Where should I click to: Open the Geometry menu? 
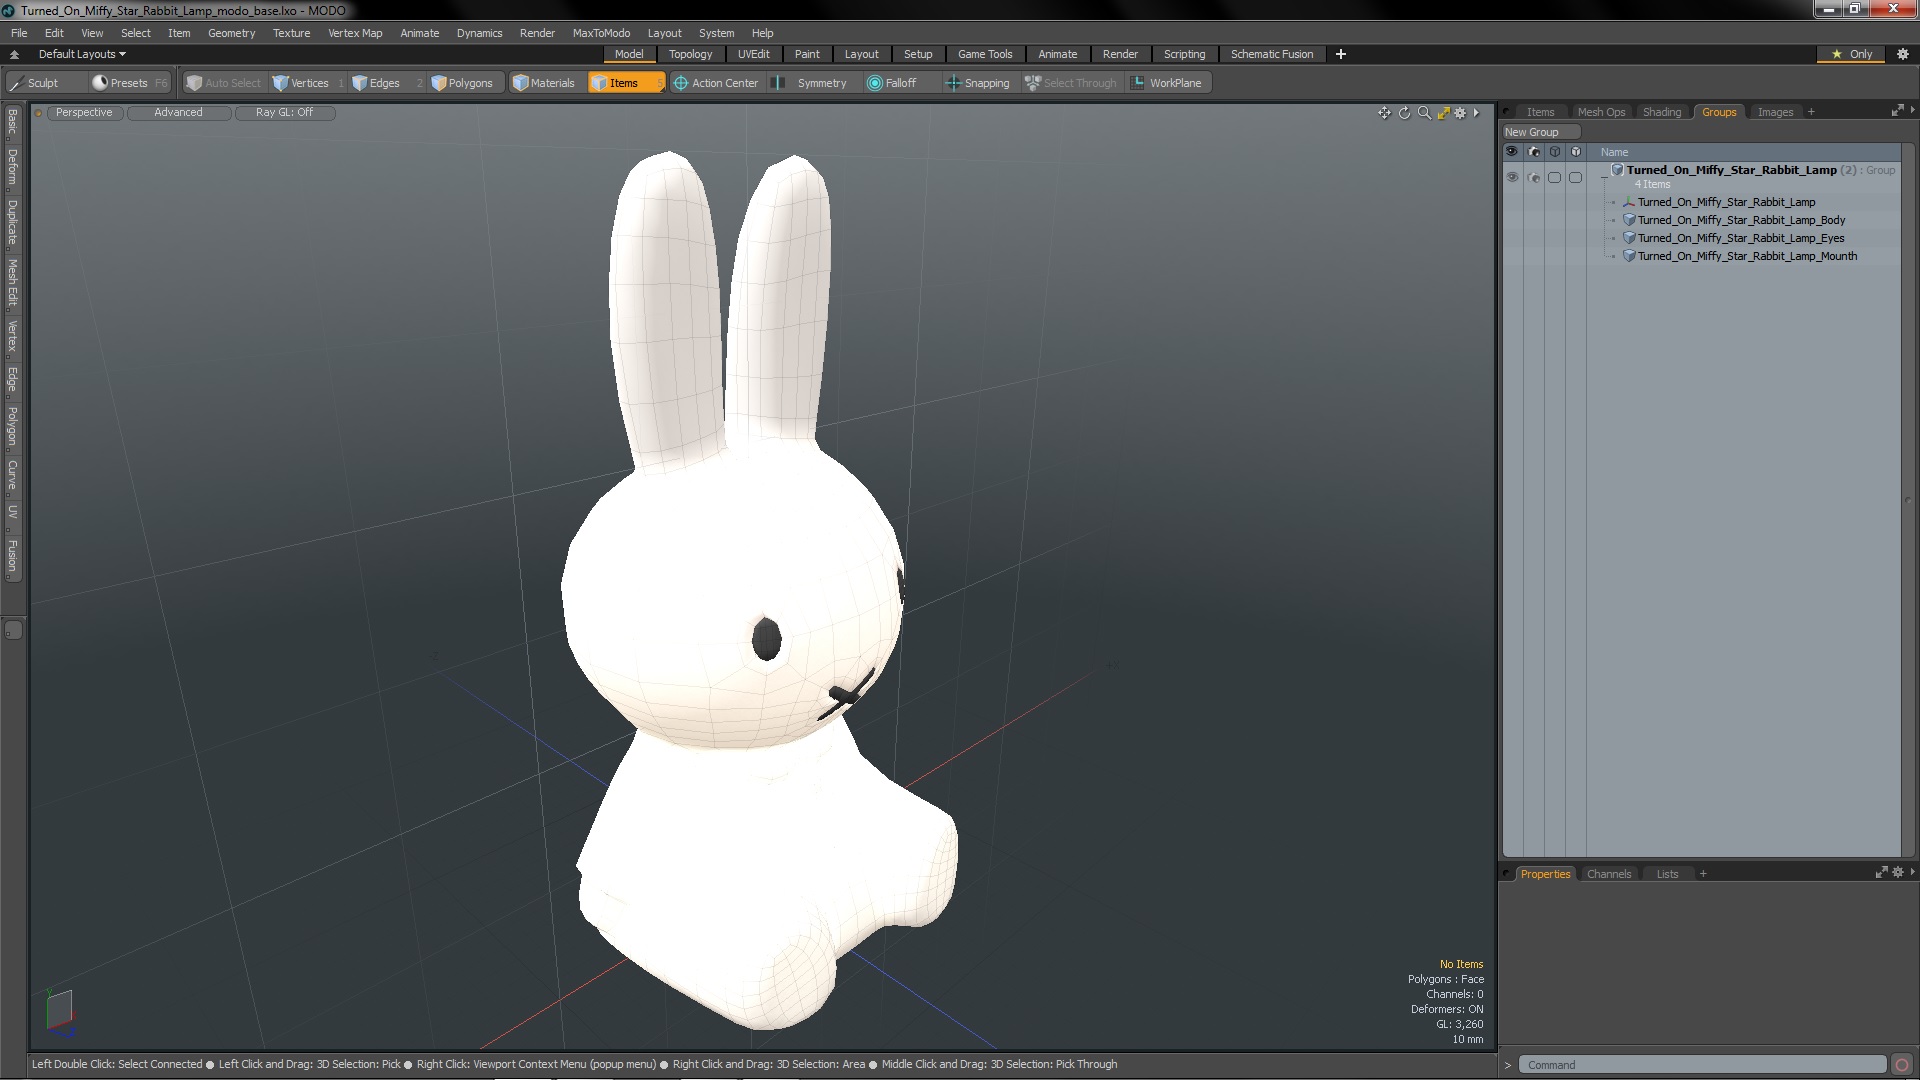tap(231, 33)
